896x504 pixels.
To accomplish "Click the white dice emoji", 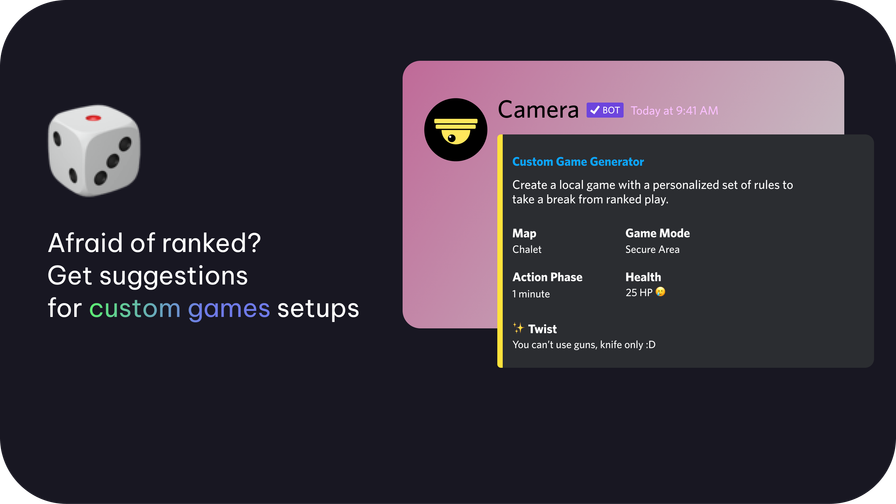I will point(94,152).
